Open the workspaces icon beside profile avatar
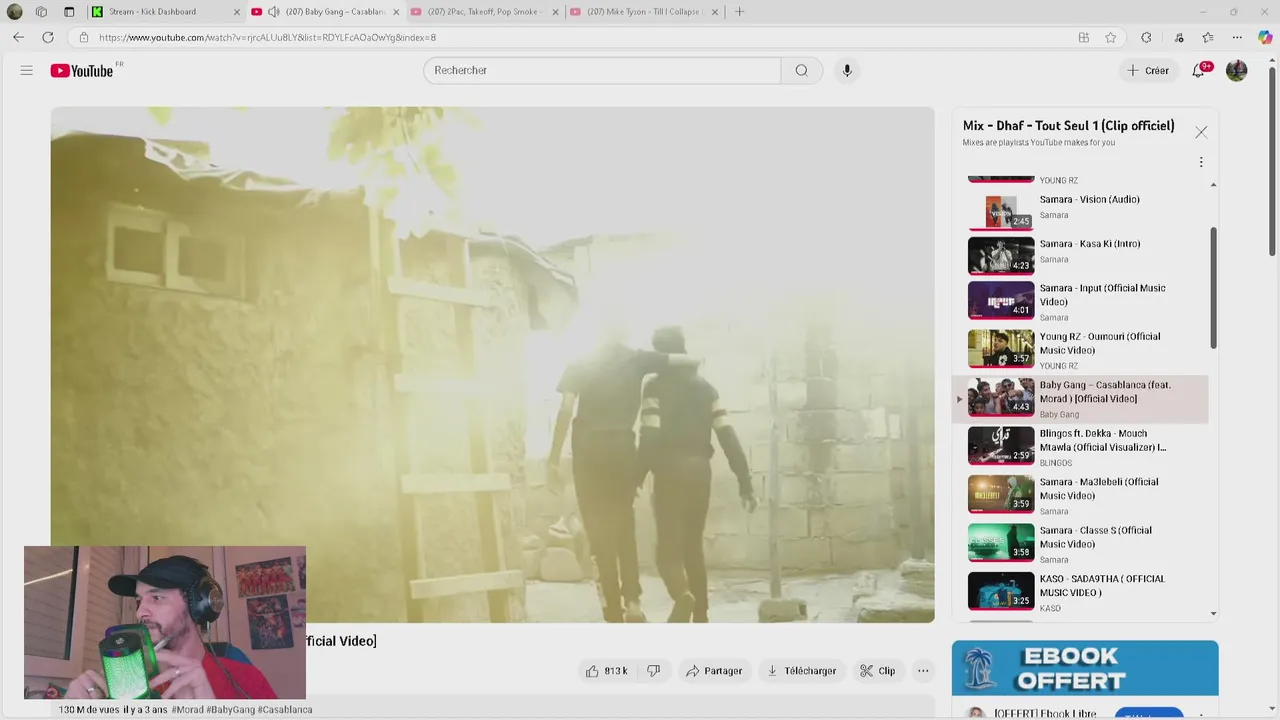The height and width of the screenshot is (720, 1280). [41, 12]
